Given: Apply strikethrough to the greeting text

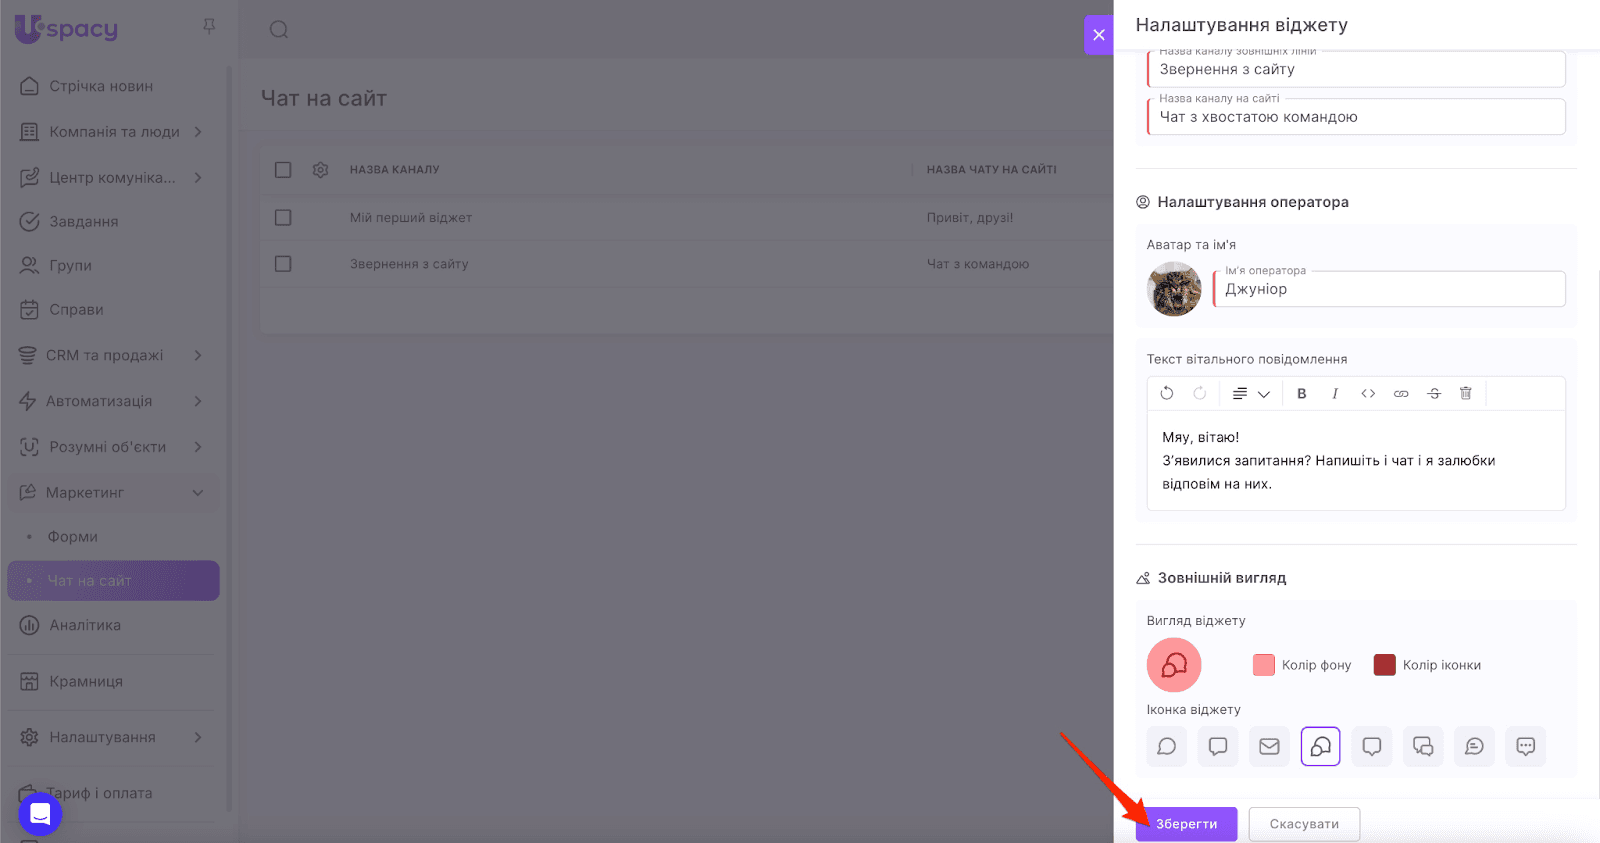Looking at the screenshot, I should [x=1434, y=393].
